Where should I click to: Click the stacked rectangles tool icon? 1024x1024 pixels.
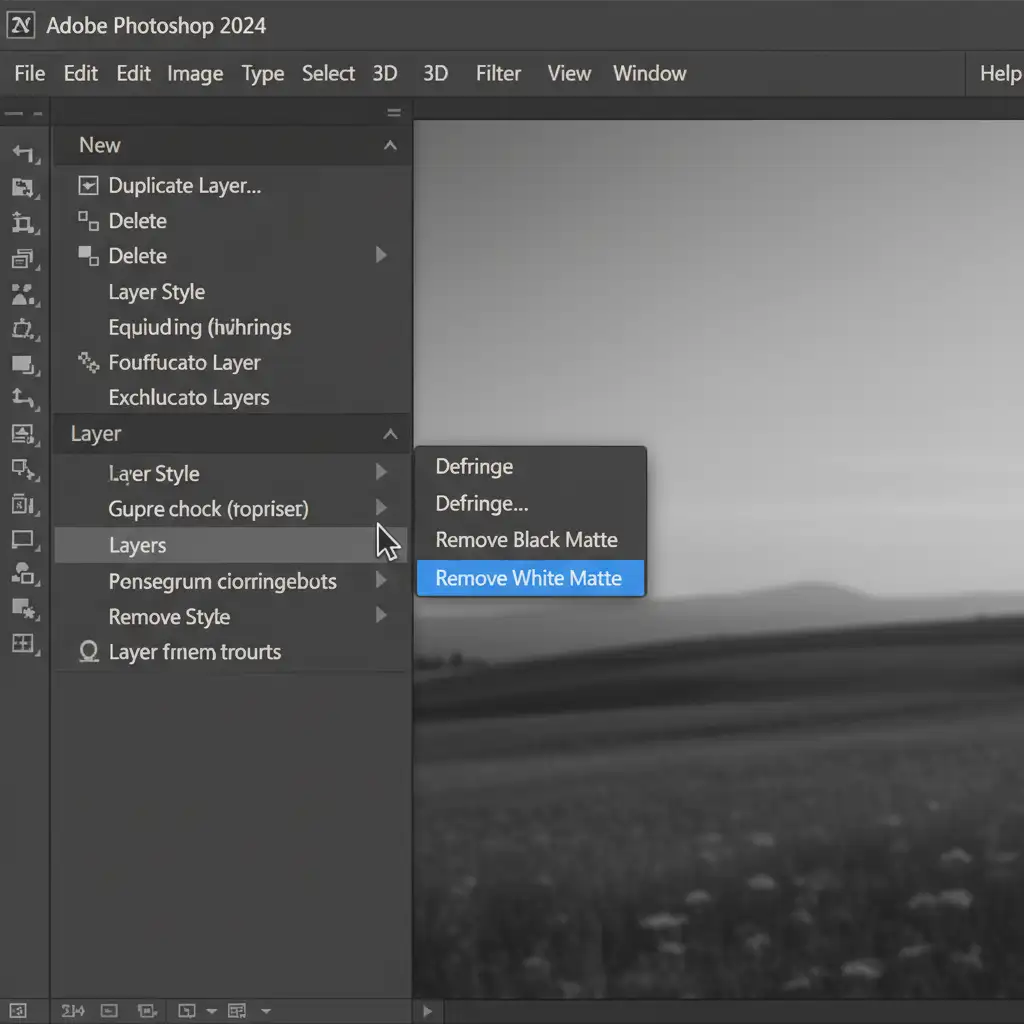[22, 260]
